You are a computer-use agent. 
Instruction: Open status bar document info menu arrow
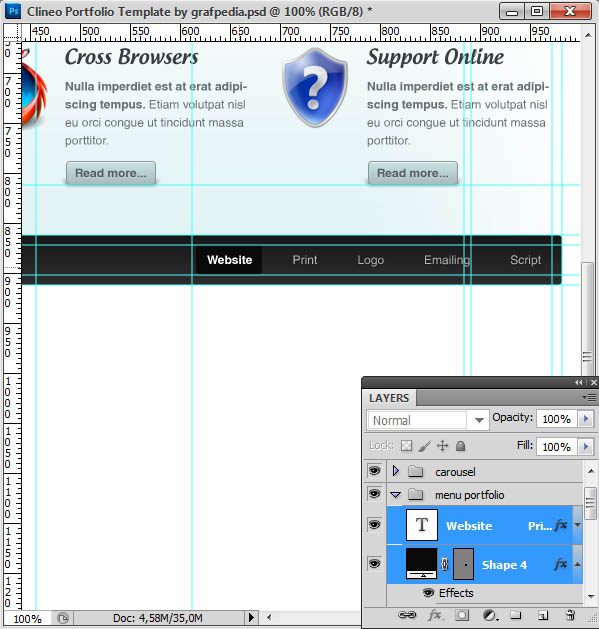[x=251, y=618]
